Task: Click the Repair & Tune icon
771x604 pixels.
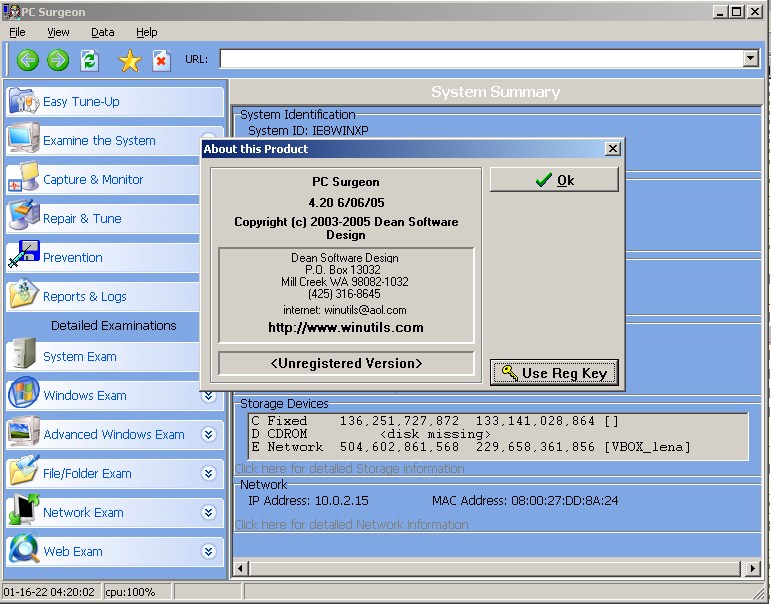Action: [24, 215]
